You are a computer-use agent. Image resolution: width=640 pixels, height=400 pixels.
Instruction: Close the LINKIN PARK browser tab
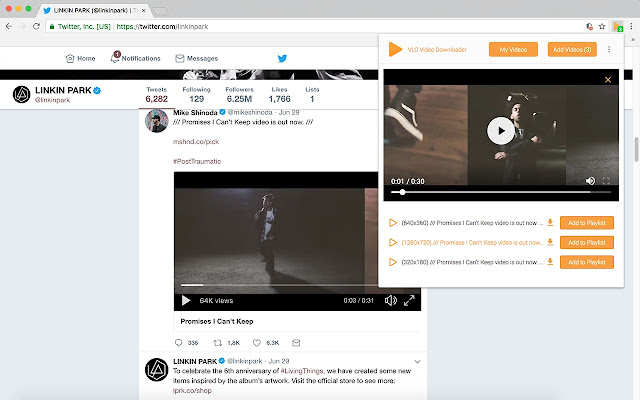143,10
